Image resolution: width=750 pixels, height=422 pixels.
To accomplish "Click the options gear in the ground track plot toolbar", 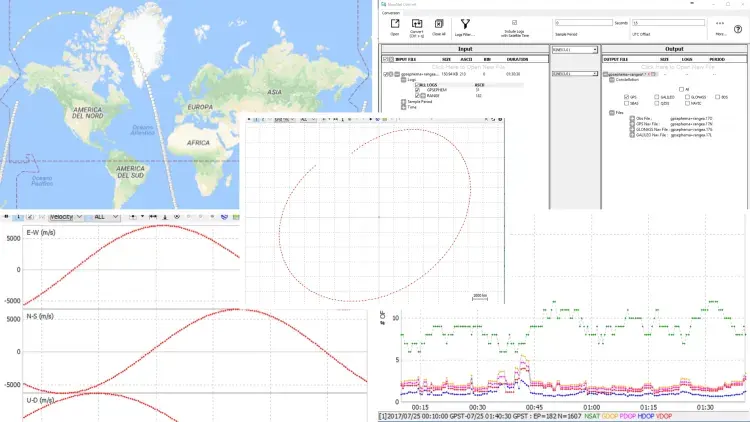I will pyautogui.click(x=500, y=119).
